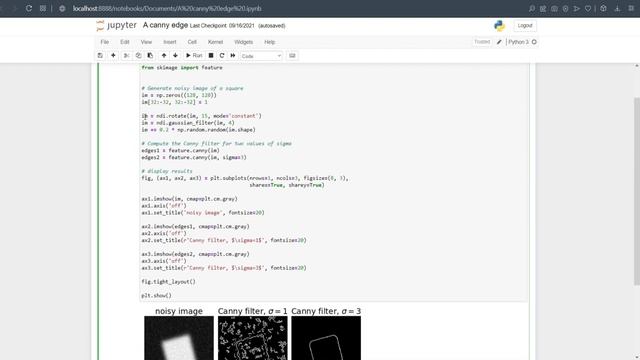Click the line edges1 = feature.canny(im)
The height and width of the screenshot is (360, 640).
[x=180, y=151]
